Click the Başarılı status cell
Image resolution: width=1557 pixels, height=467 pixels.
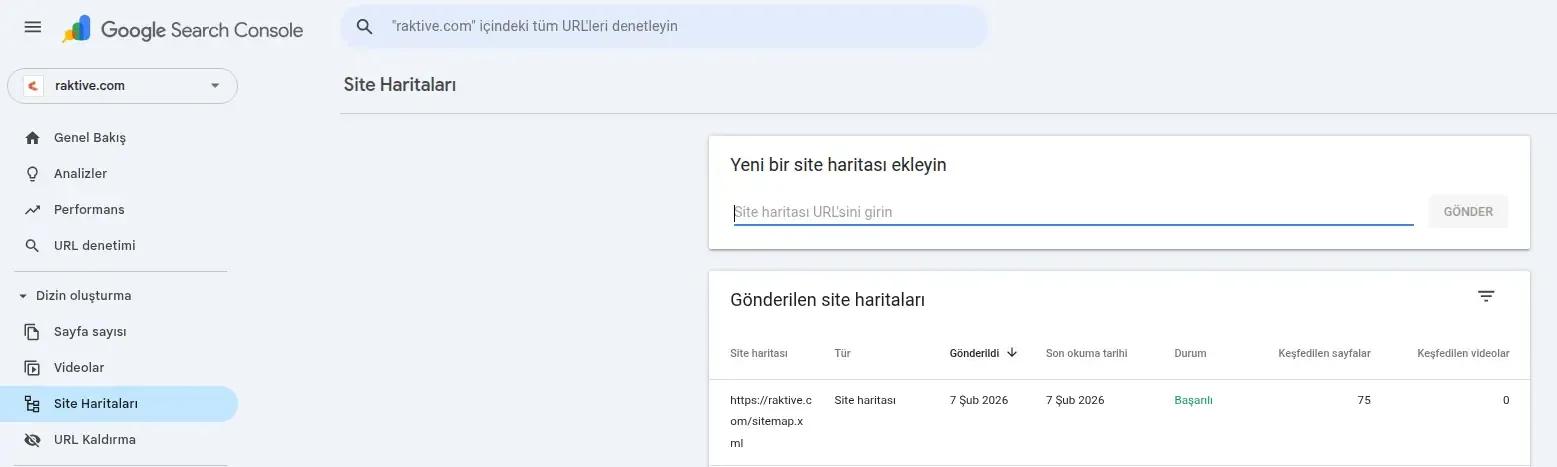pyautogui.click(x=1193, y=400)
